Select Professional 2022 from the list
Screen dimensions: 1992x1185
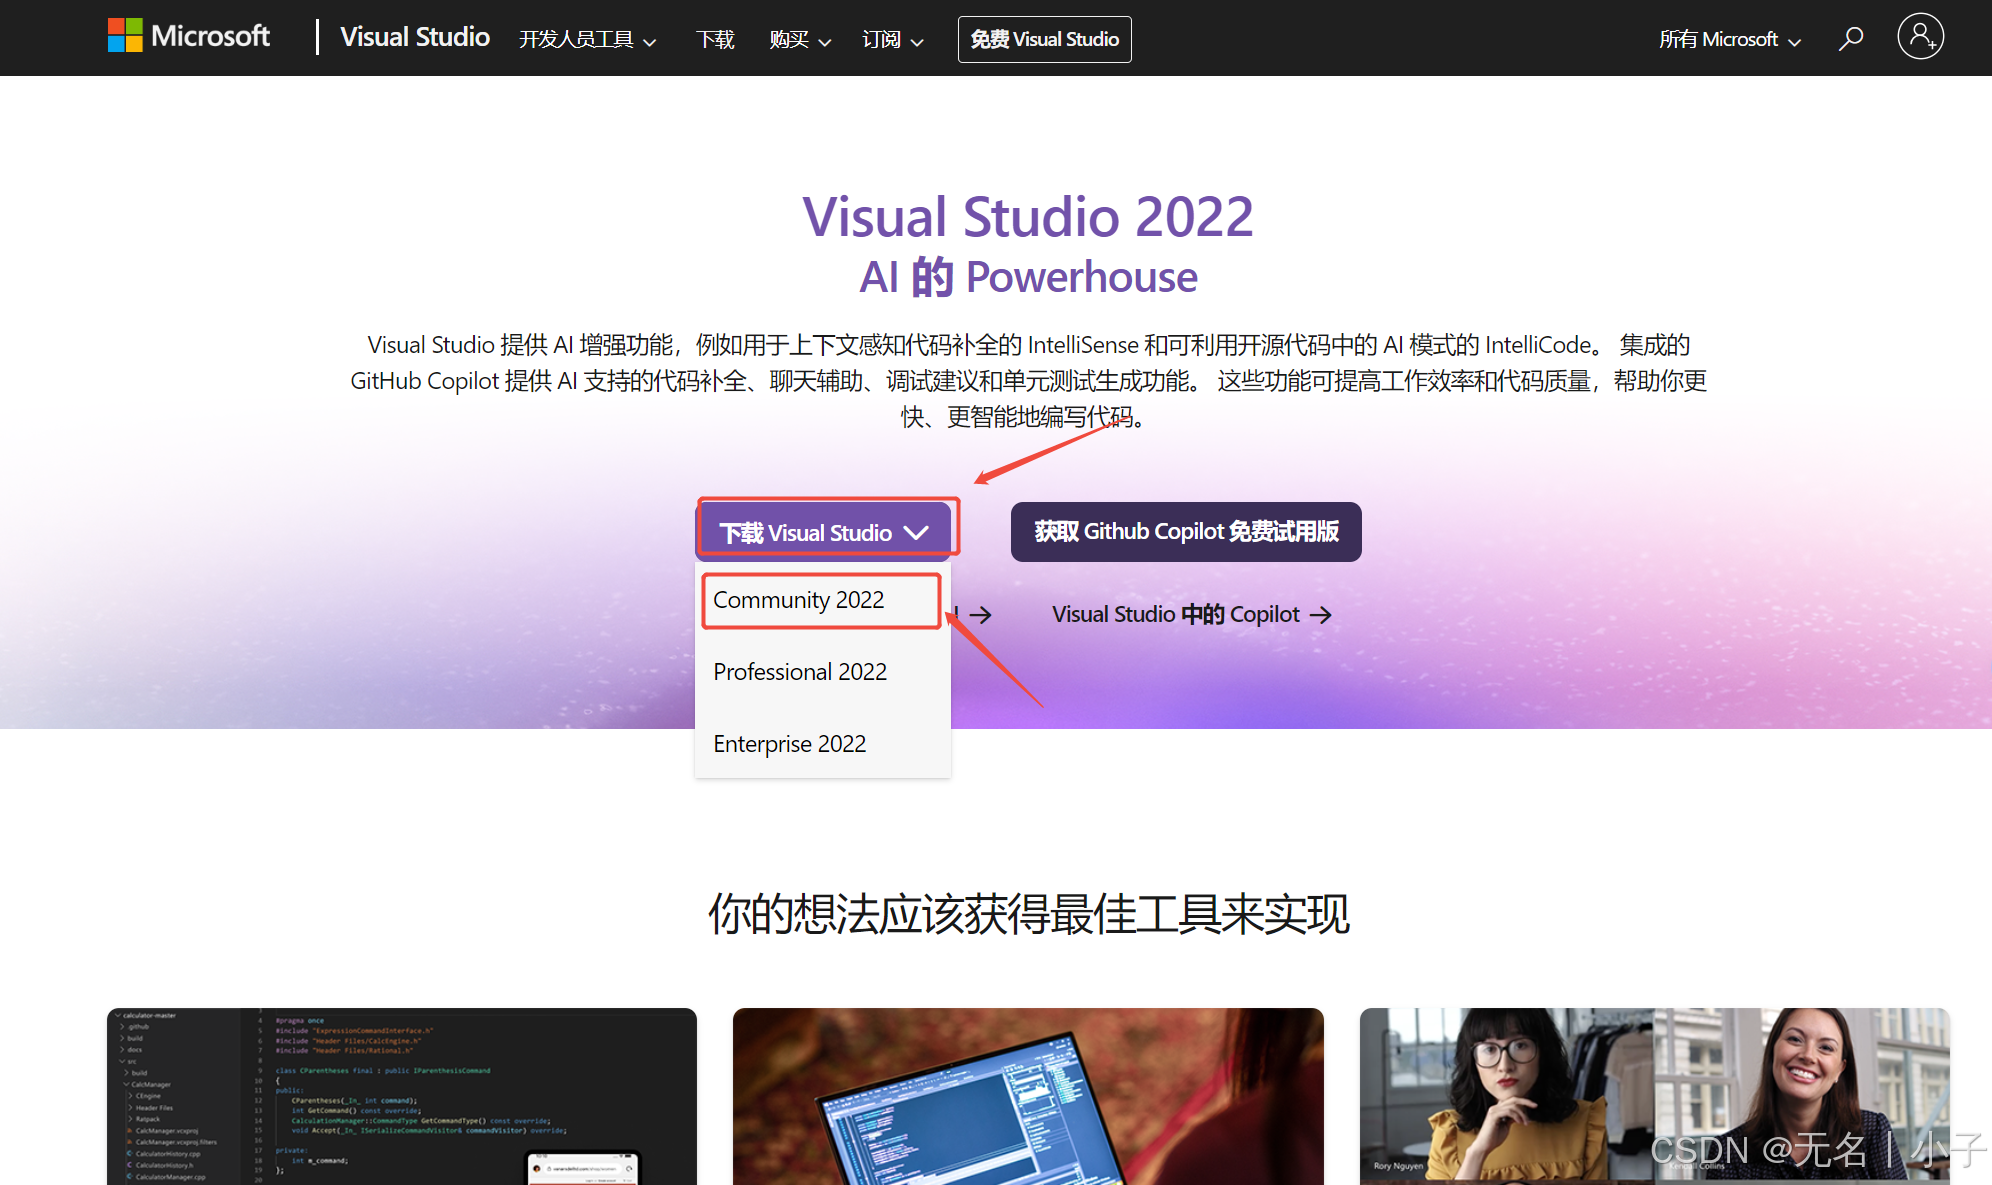tap(799, 672)
